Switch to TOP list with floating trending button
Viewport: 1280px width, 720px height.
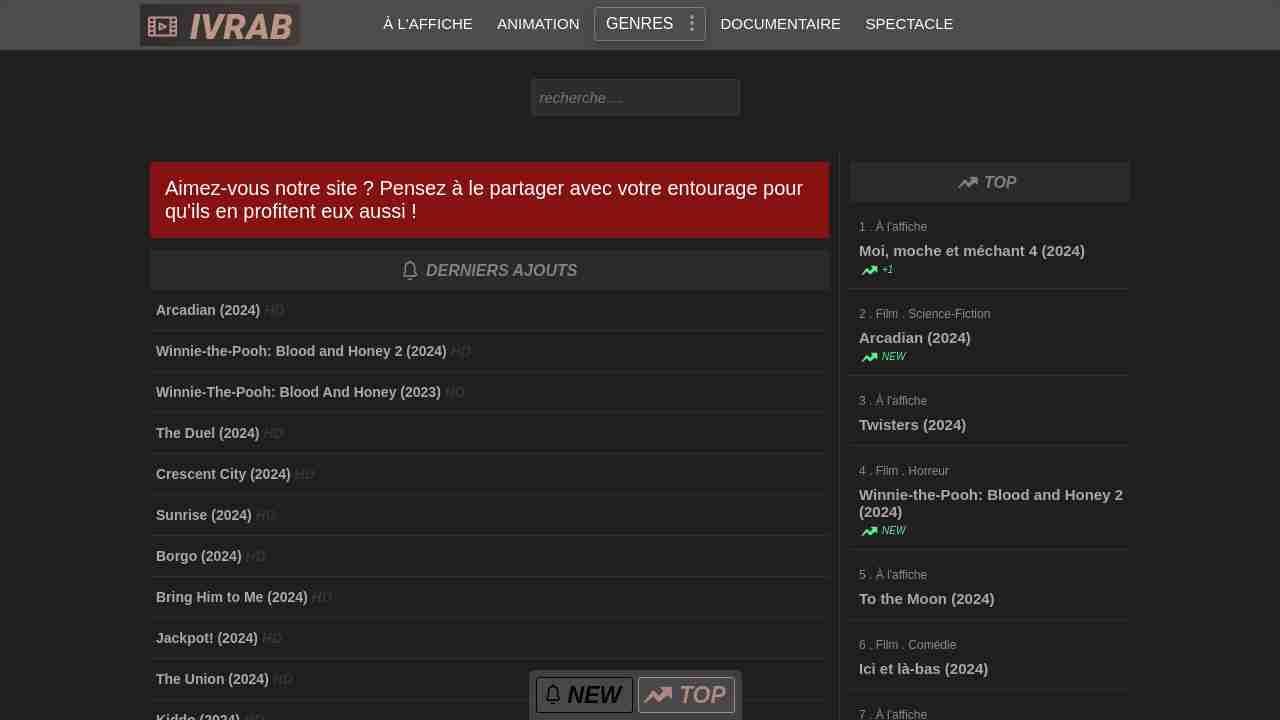pyautogui.click(x=686, y=695)
